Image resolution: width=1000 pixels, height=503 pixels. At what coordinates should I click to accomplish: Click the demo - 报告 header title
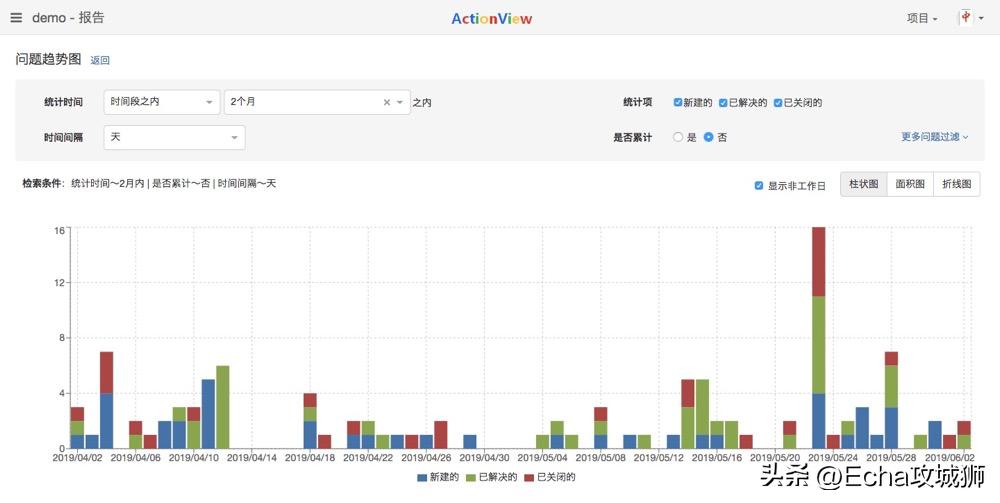click(68, 18)
